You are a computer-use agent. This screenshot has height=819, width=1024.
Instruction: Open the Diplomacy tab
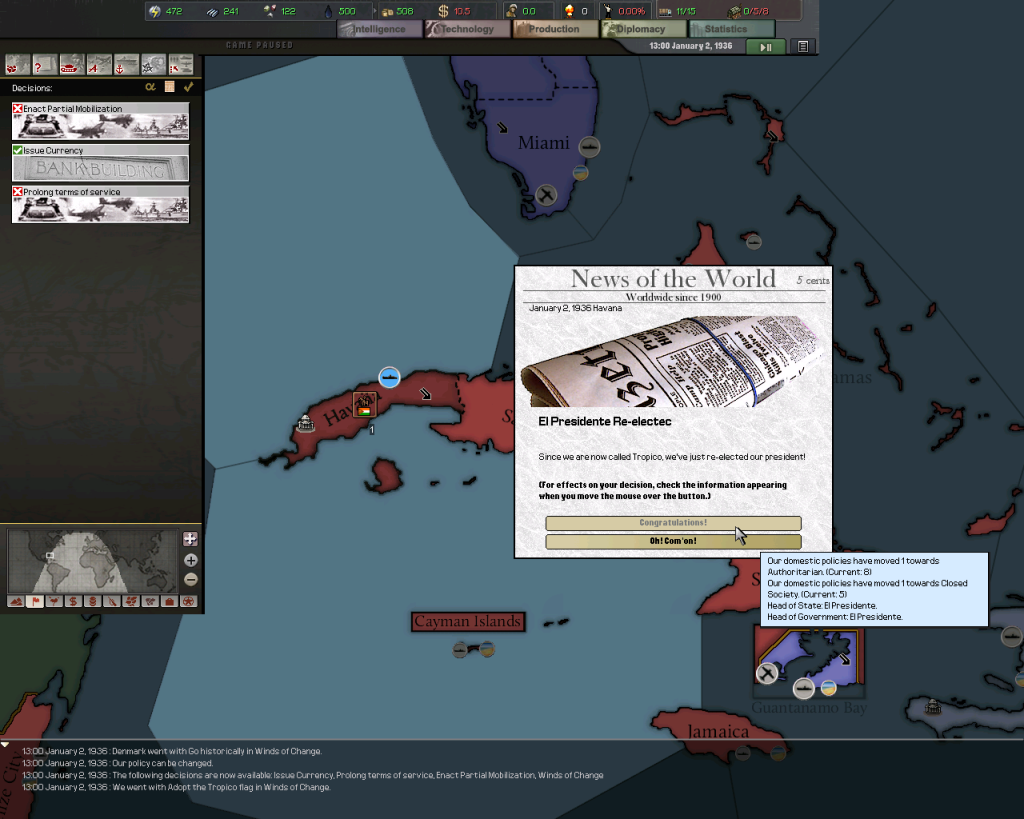[x=643, y=29]
